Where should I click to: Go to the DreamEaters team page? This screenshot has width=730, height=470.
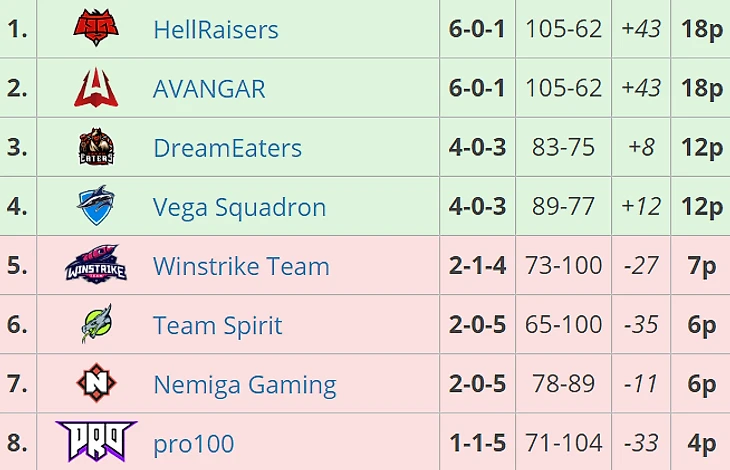(227, 148)
